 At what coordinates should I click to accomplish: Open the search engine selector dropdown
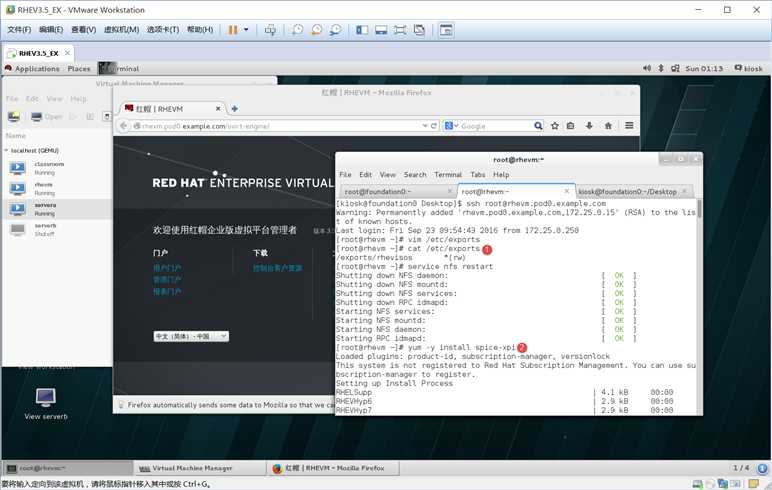(451, 126)
